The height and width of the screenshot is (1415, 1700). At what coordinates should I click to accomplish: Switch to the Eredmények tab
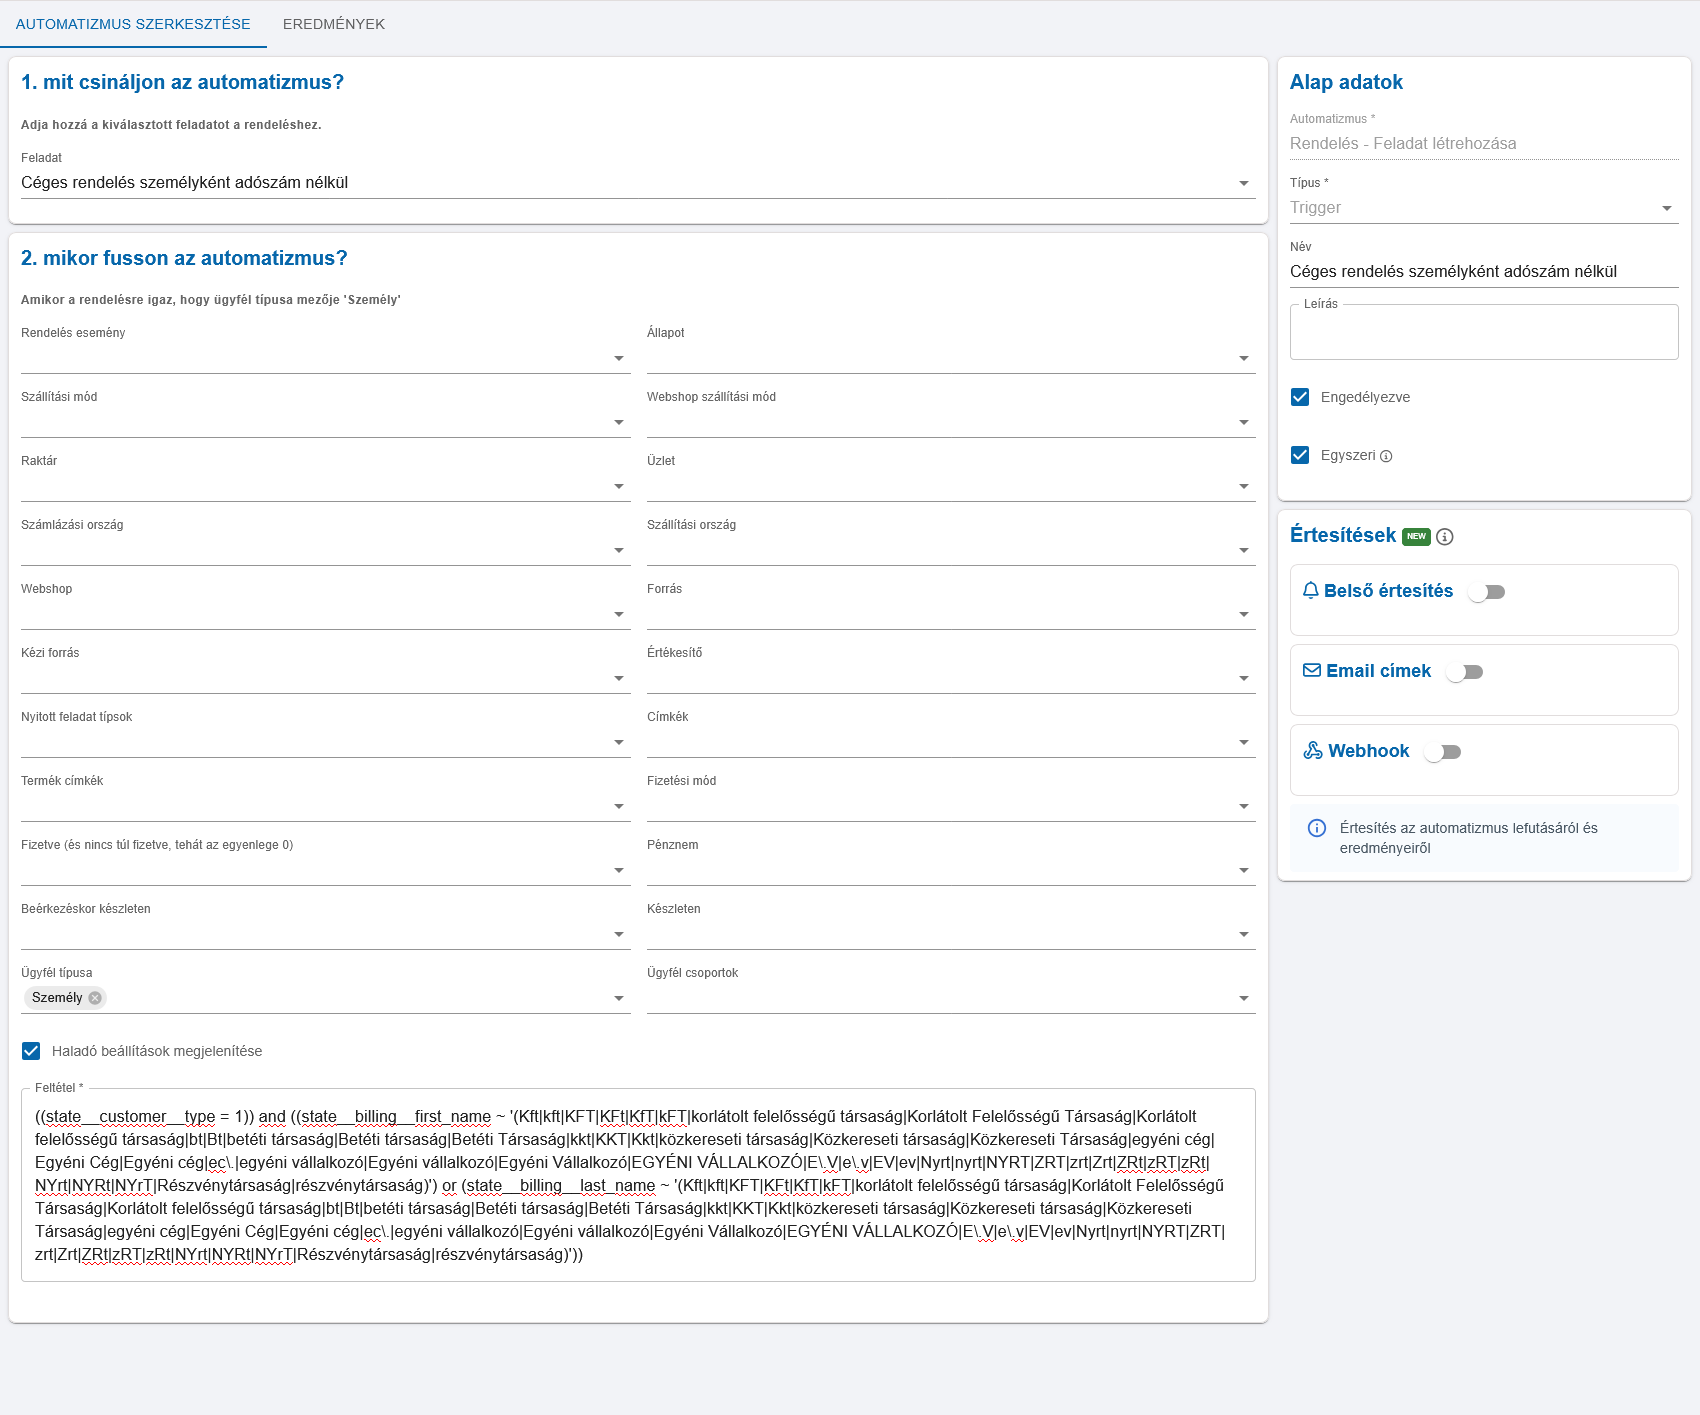click(334, 24)
